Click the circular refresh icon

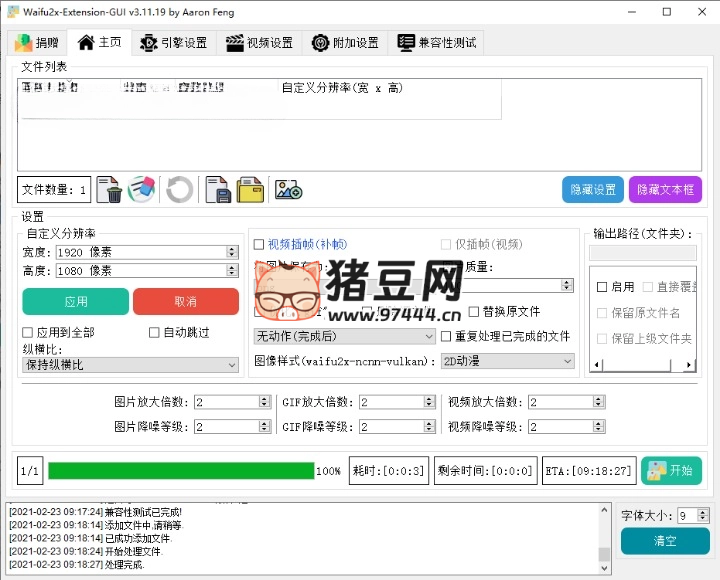(x=179, y=189)
